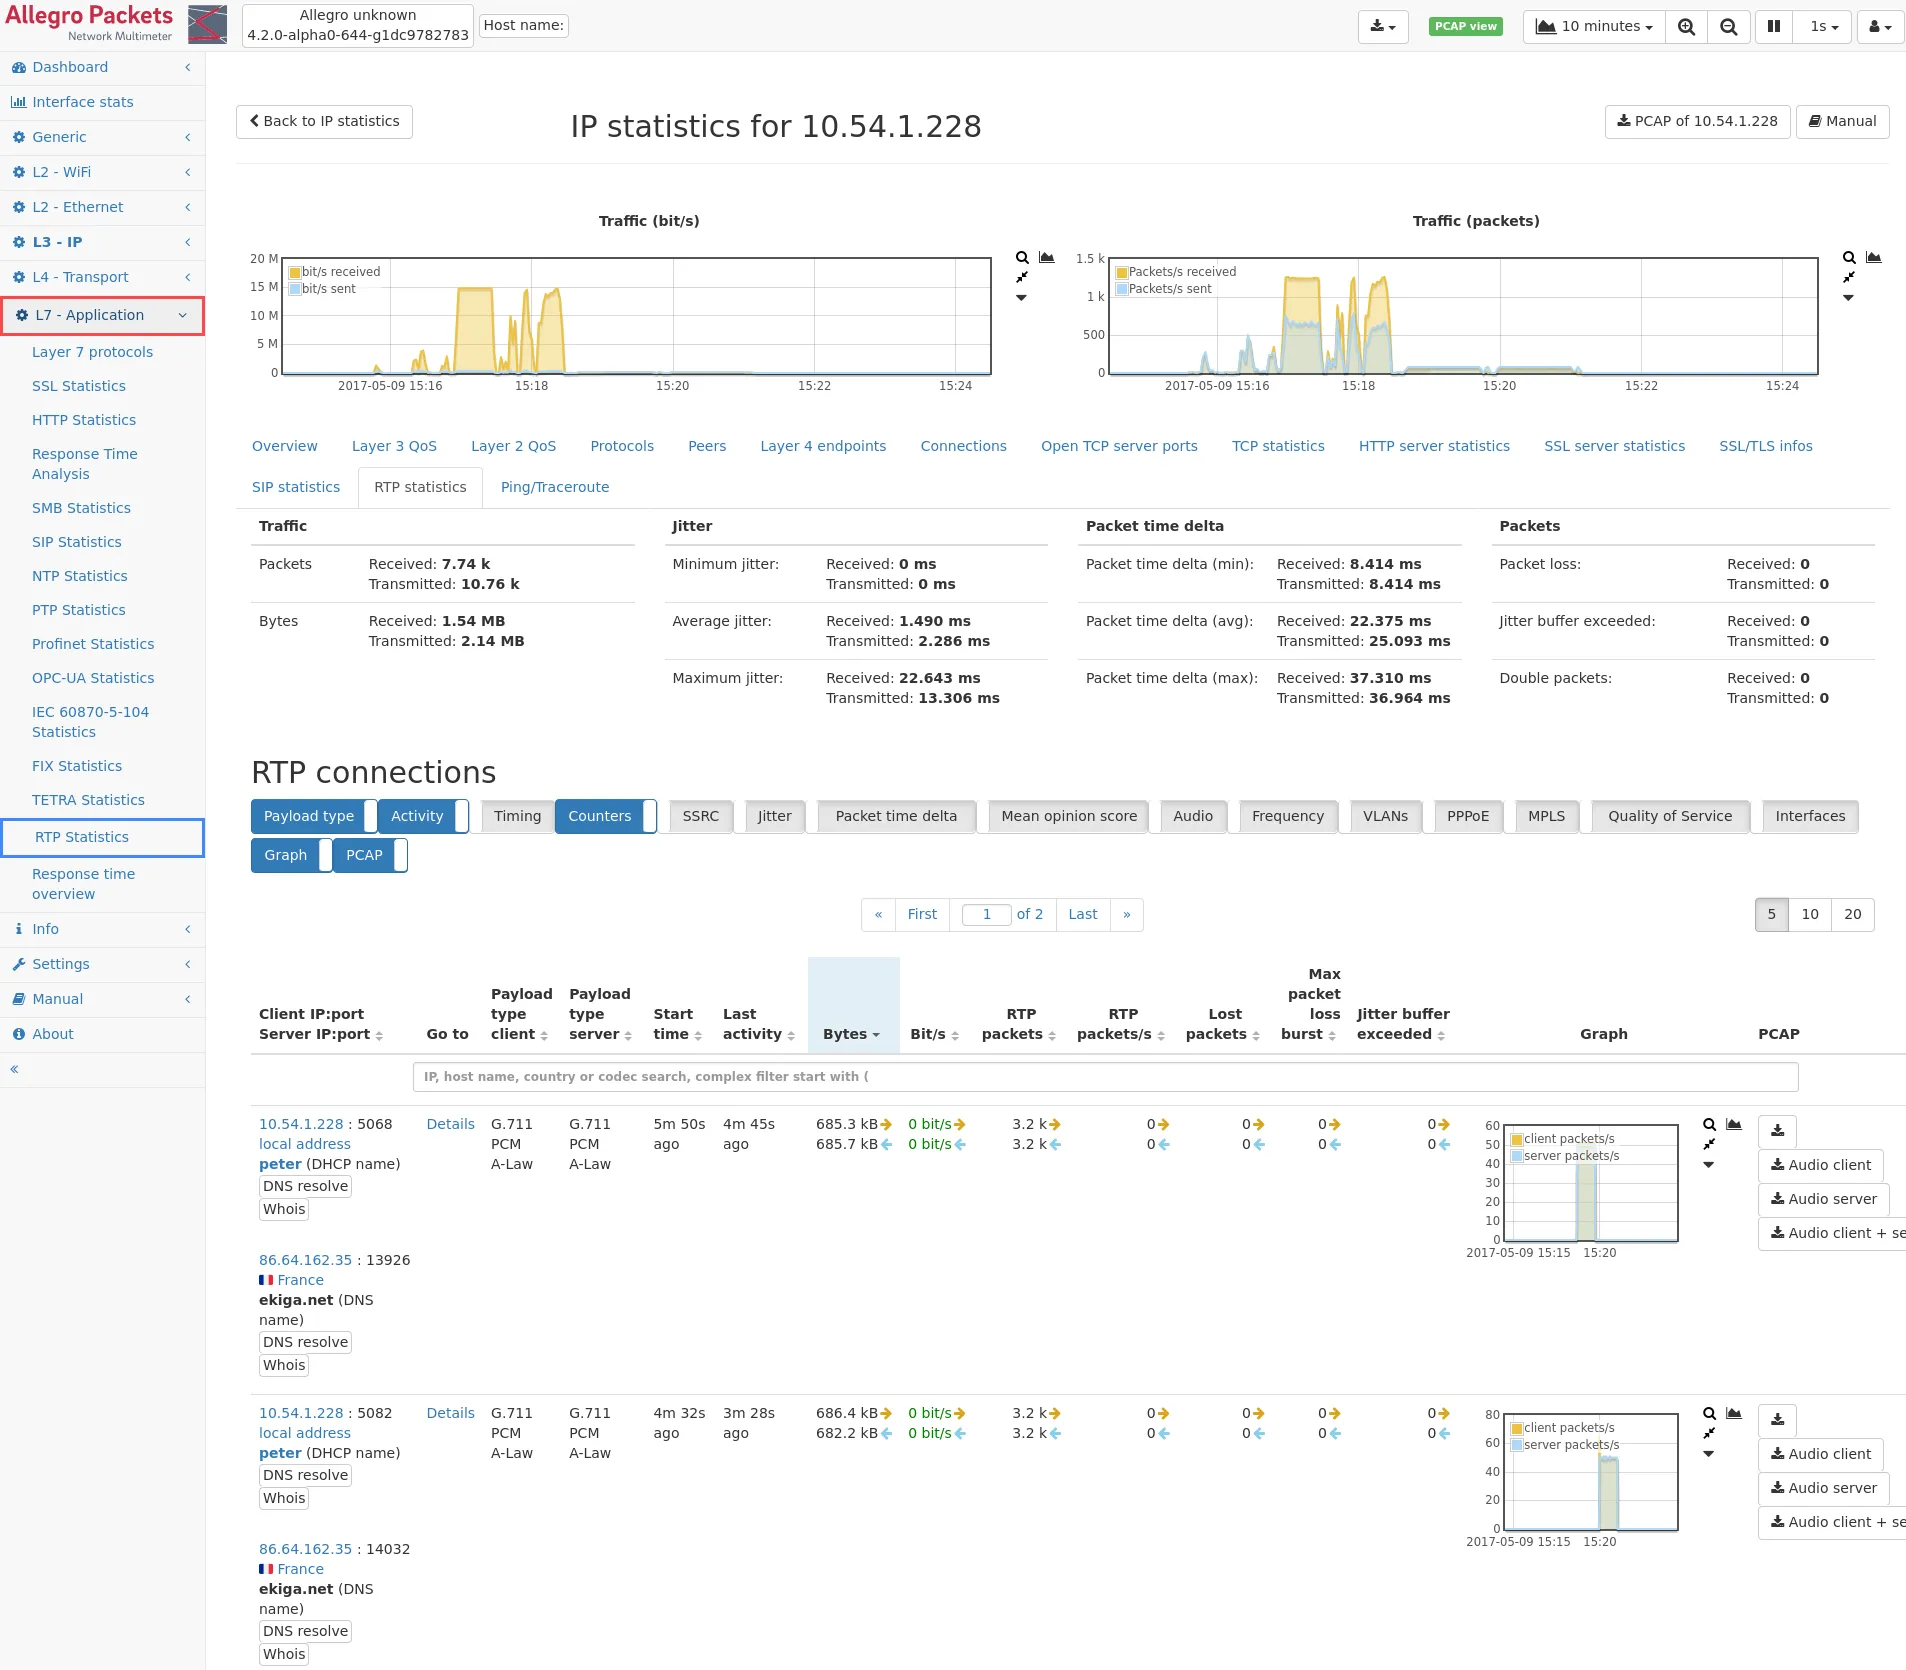Viewport: 1906px width, 1670px height.
Task: Click area chart icon beside Traffic (packets) graph
Action: point(1873,258)
